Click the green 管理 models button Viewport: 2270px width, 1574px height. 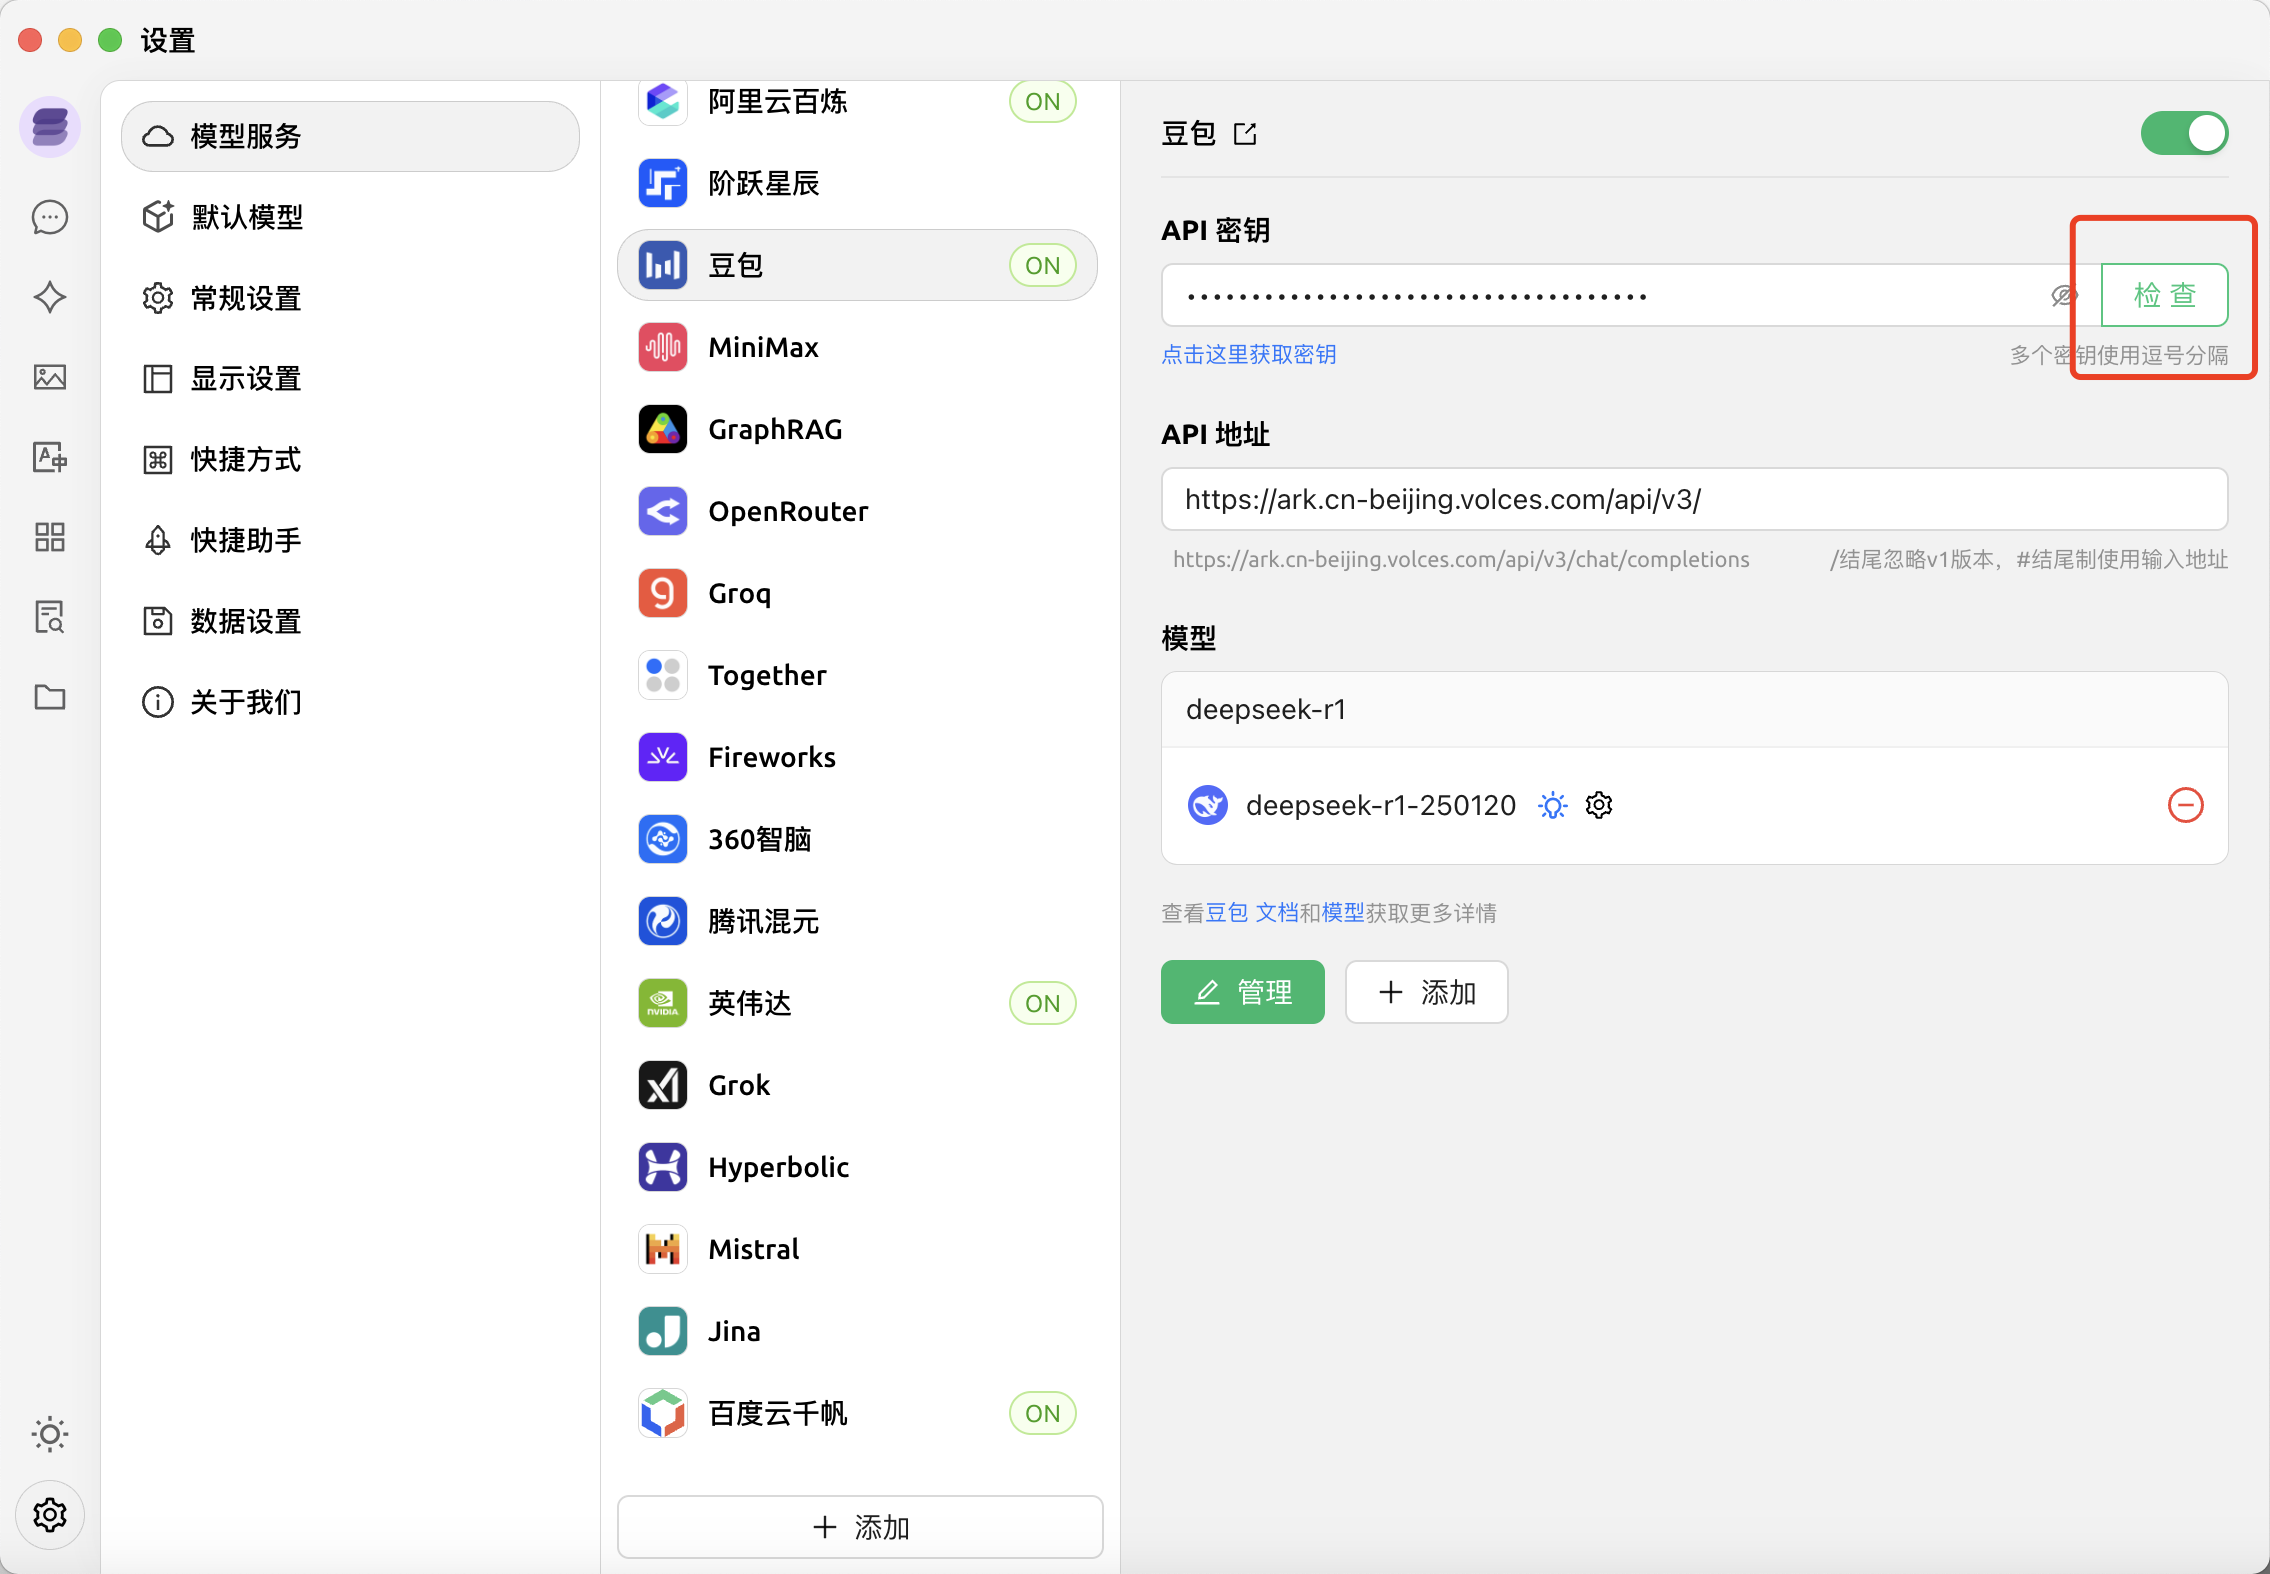tap(1242, 992)
